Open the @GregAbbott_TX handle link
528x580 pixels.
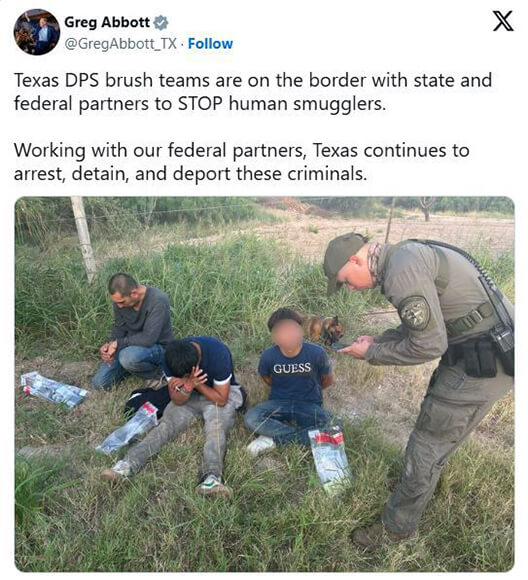[121, 44]
